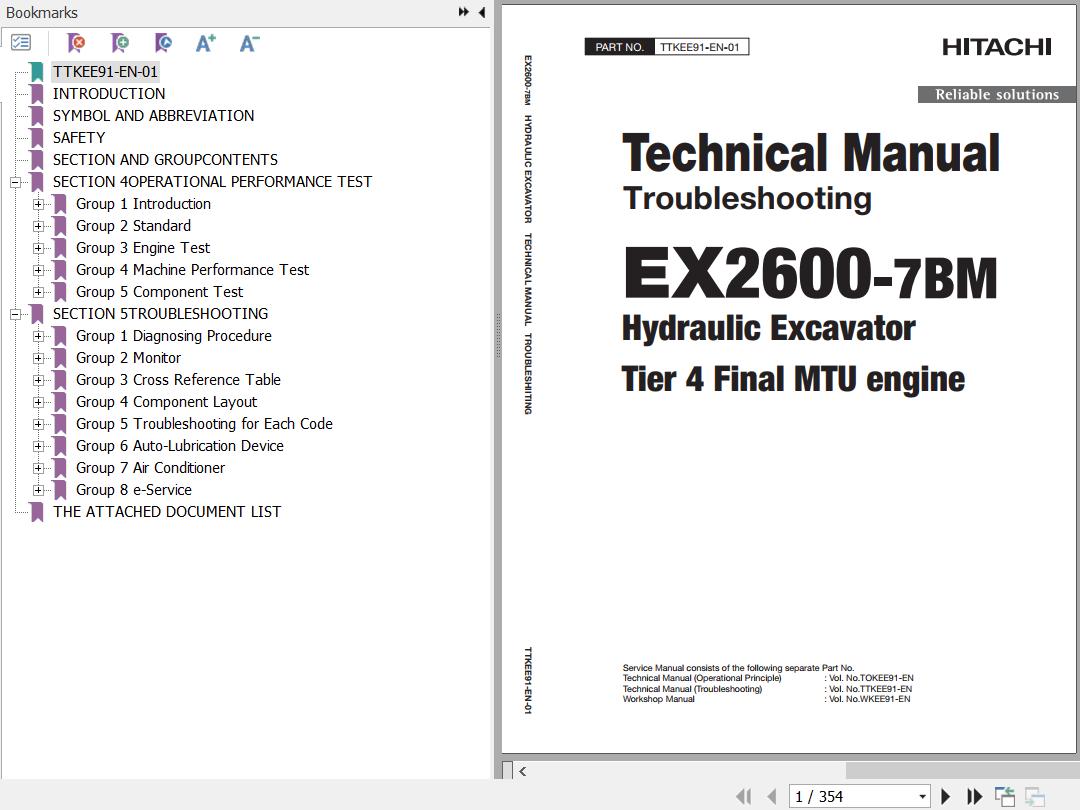The height and width of the screenshot is (810, 1080).
Task: Collapse SECTION 5 TROUBLESHOOTING node
Action: (x=15, y=315)
